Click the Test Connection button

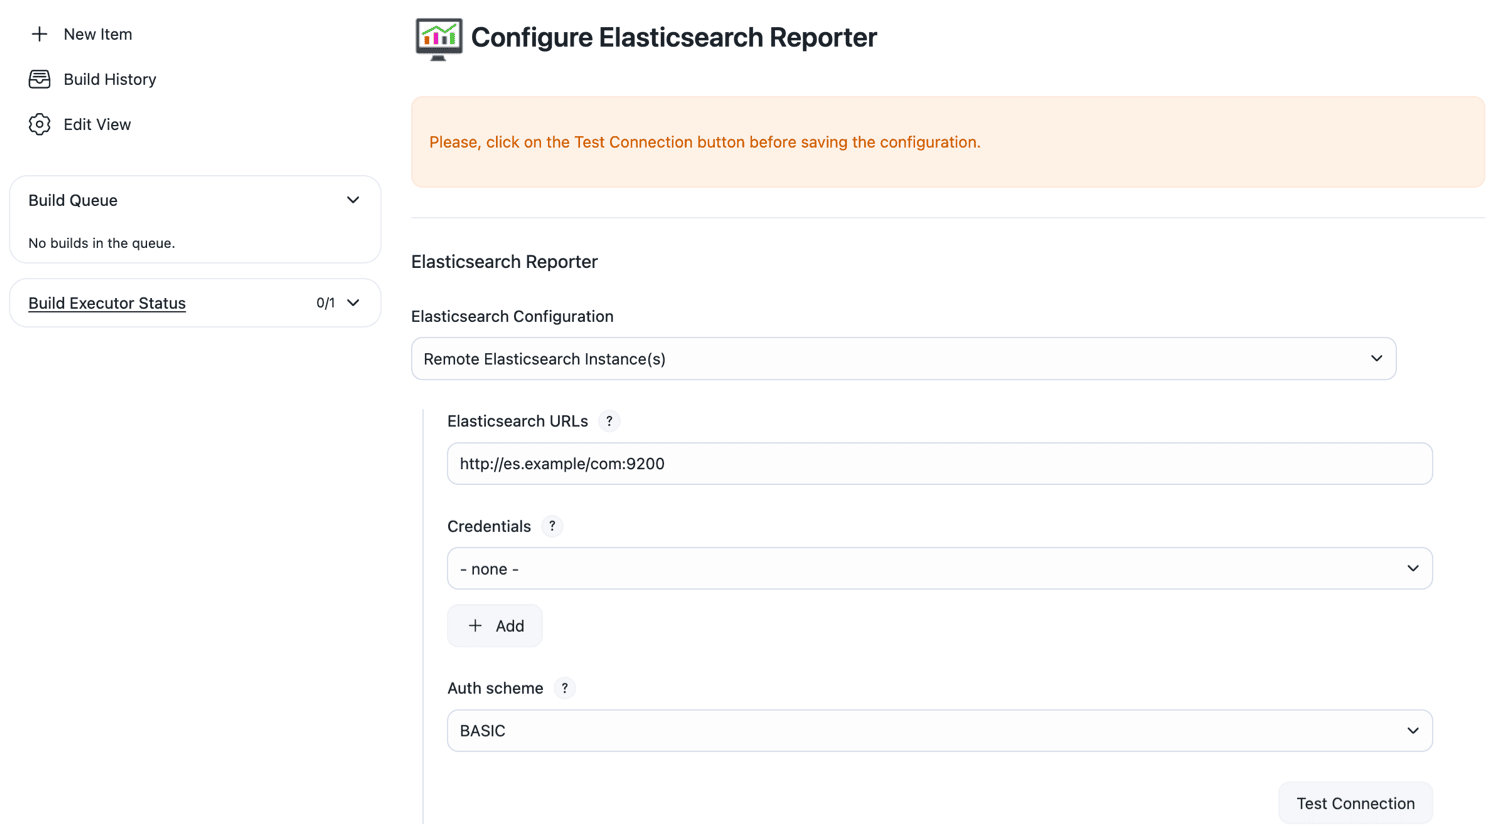[x=1355, y=803]
